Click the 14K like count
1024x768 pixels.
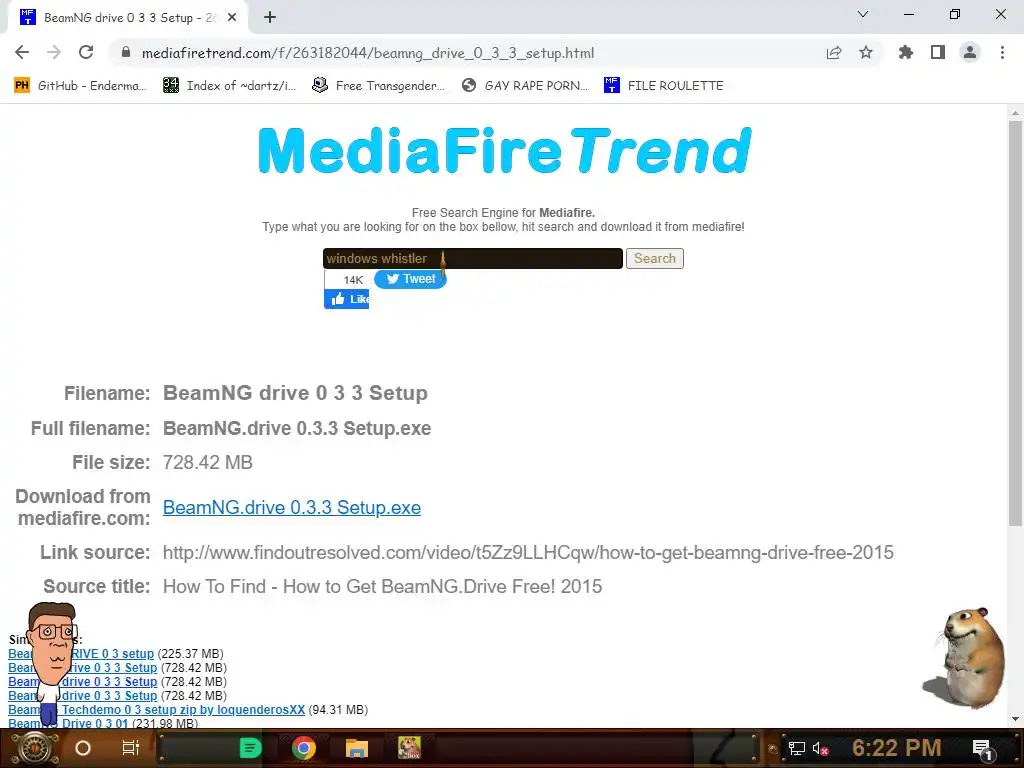(x=353, y=280)
